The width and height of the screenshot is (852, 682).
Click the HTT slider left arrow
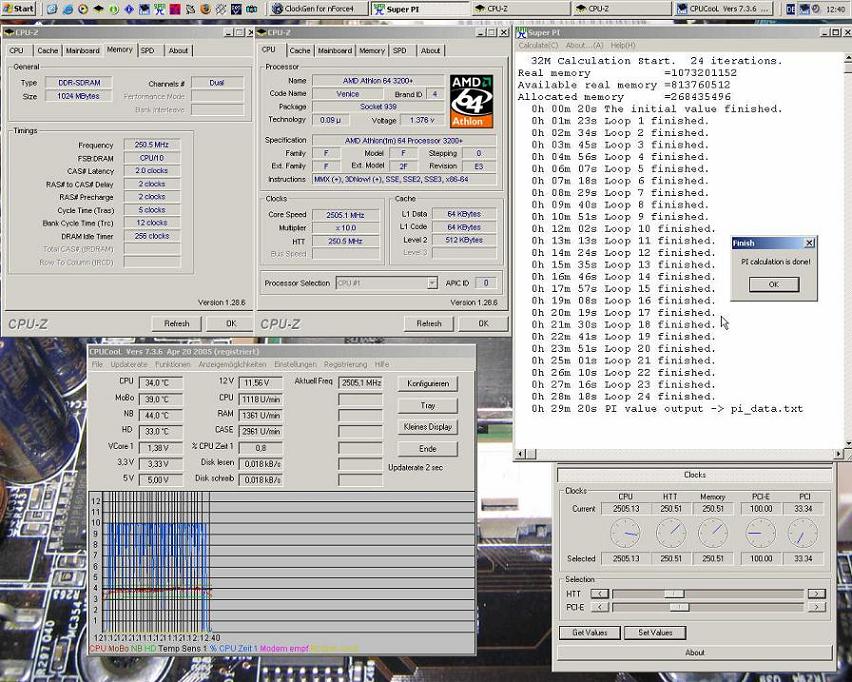(600, 593)
